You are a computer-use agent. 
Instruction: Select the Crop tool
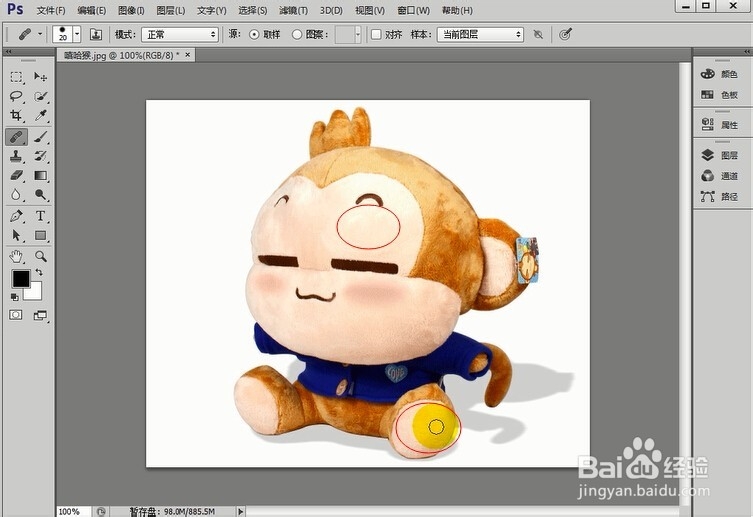click(x=16, y=115)
